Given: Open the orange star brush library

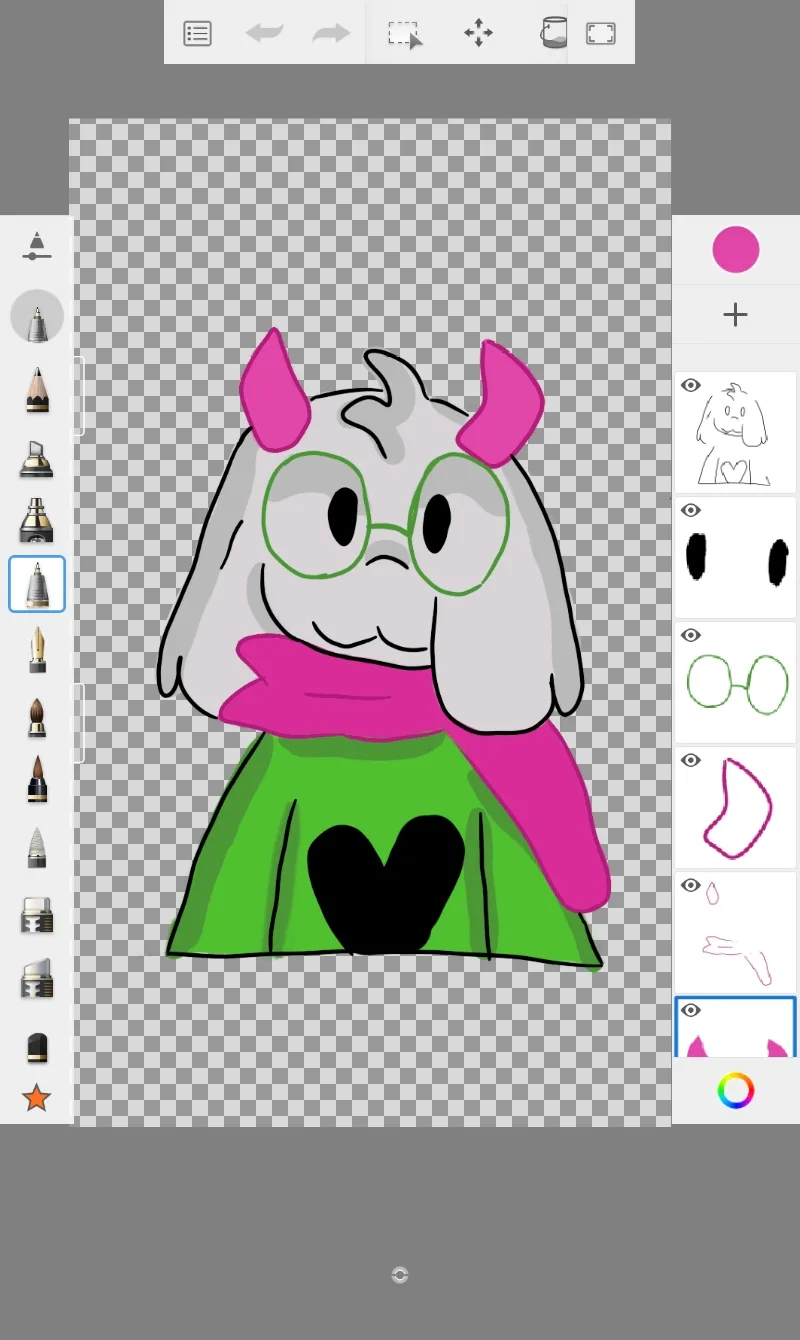Looking at the screenshot, I should click(x=37, y=1098).
